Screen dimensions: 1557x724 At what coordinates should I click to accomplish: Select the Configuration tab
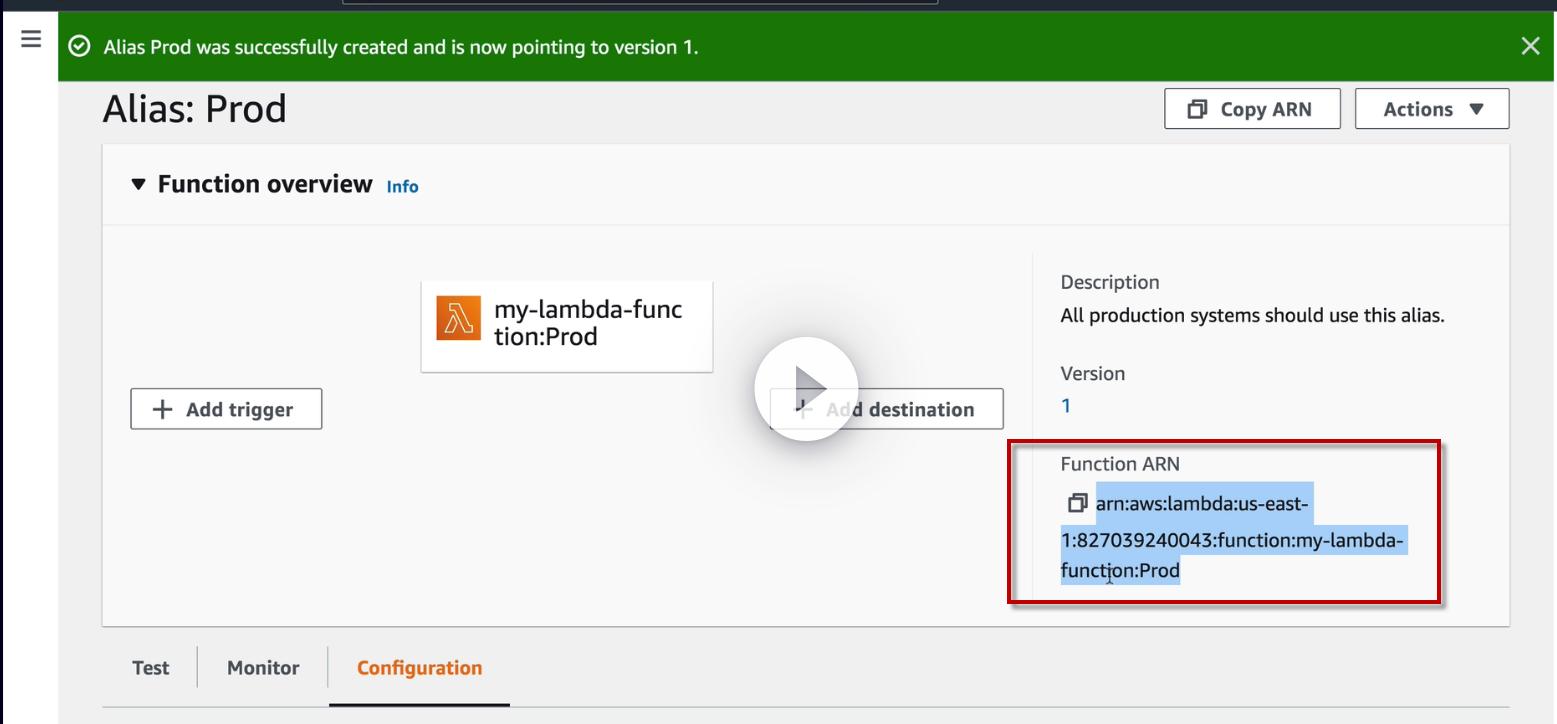(x=419, y=668)
